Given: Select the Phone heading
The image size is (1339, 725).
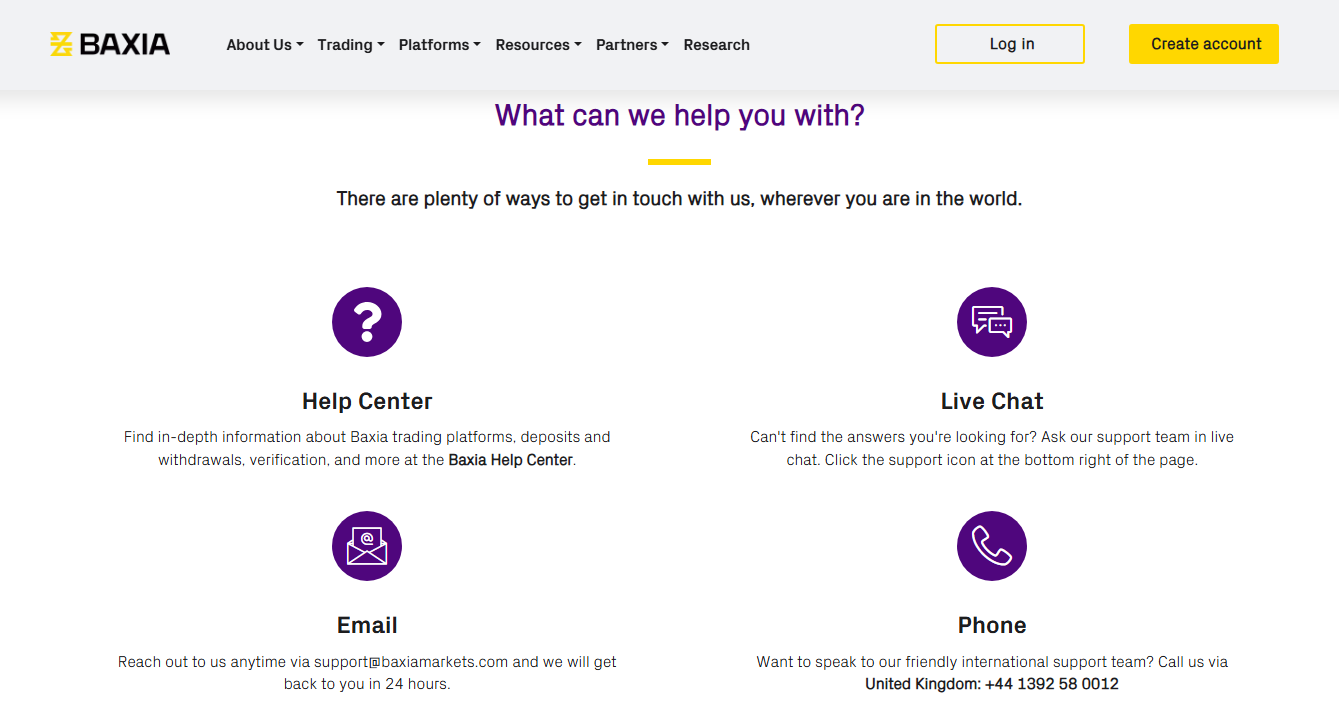Looking at the screenshot, I should 992,625.
